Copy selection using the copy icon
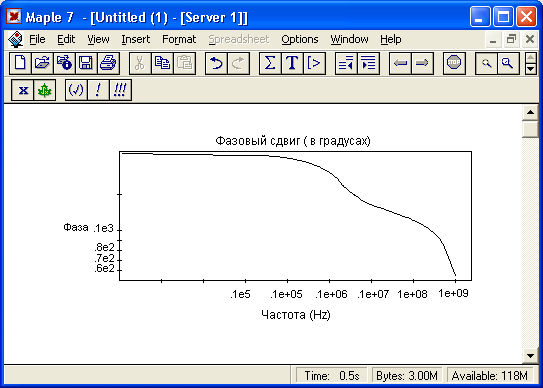 tap(162, 63)
